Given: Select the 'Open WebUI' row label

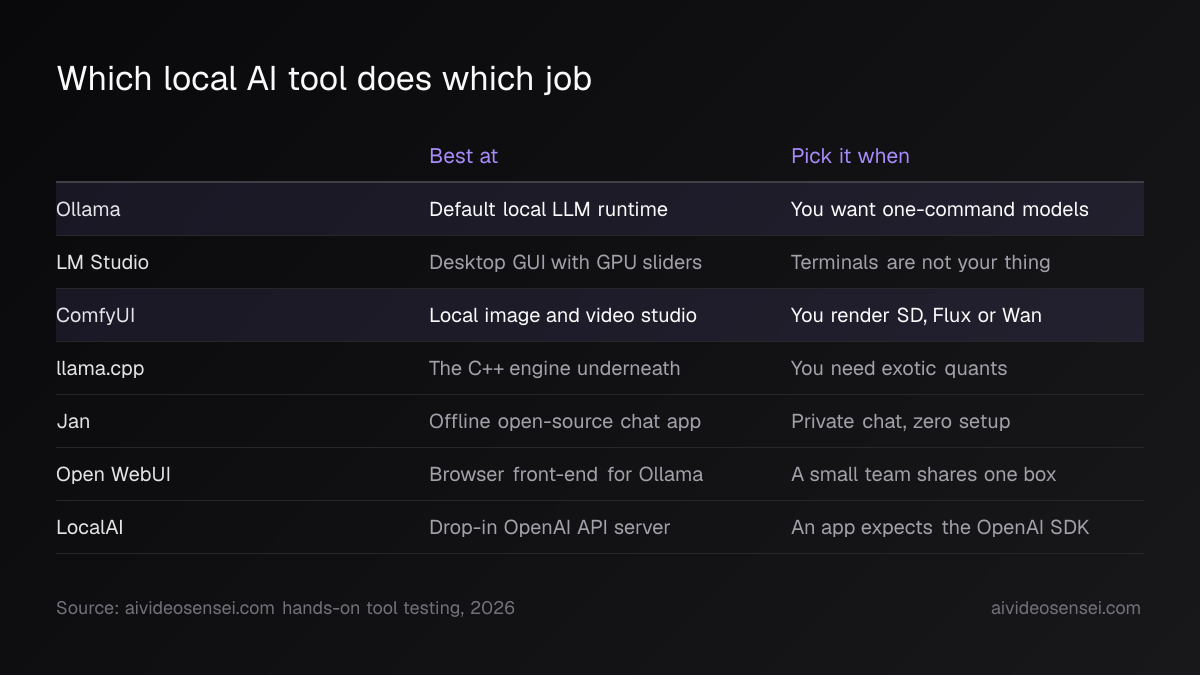Looking at the screenshot, I should coord(113,474).
